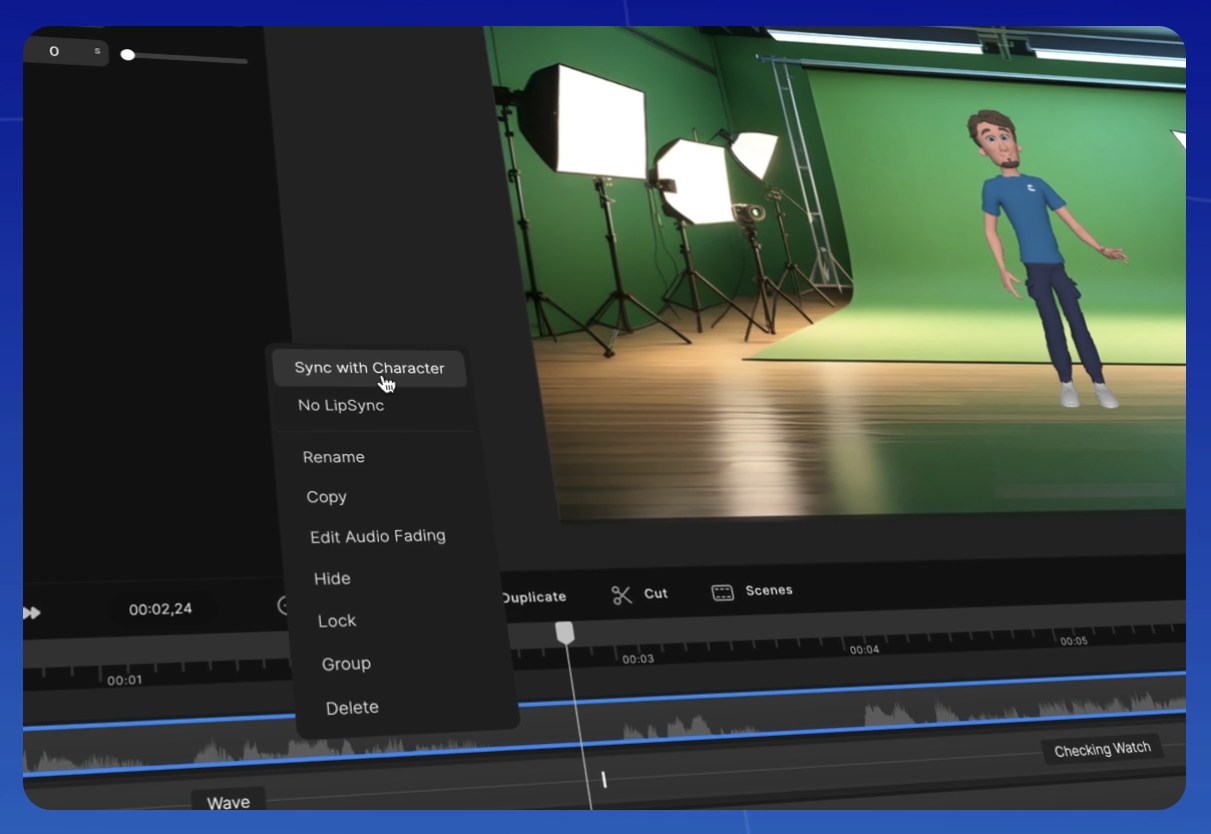
Task: Choose Sync with Character from context menu
Action: (369, 368)
